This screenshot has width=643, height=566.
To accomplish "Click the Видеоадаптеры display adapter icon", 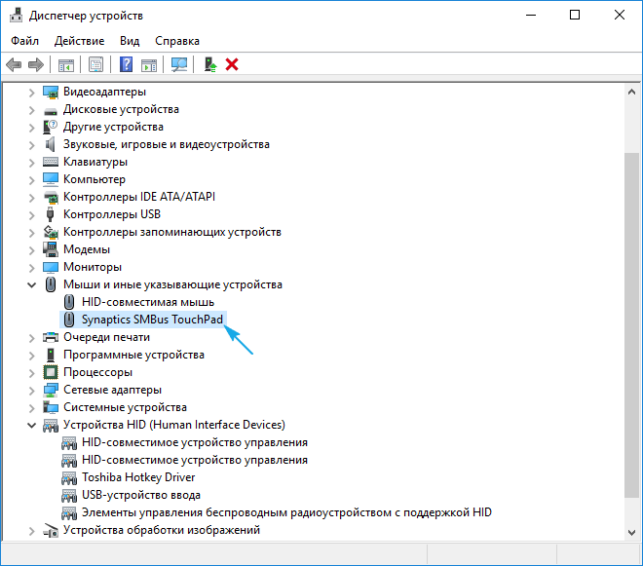I will [50, 92].
